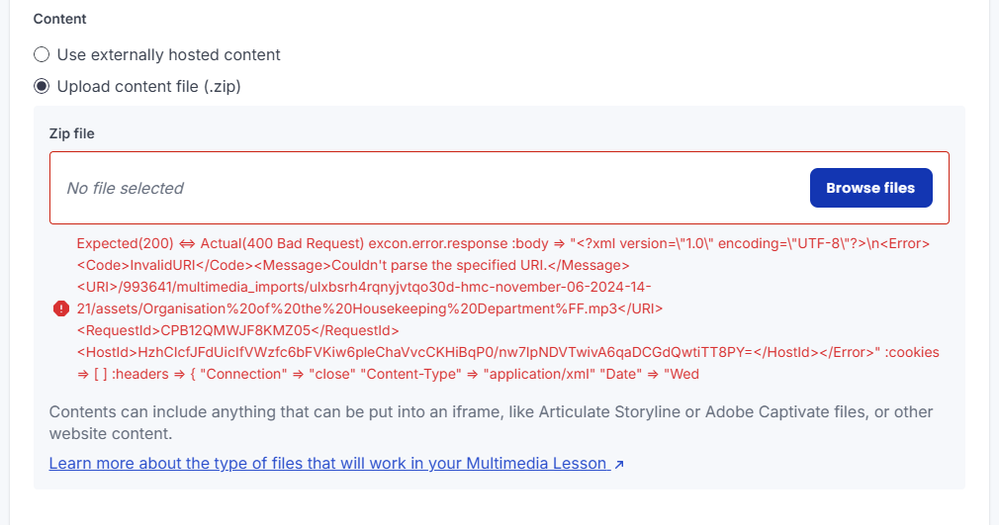Click the website content description line
999x525 pixels.
(x=110, y=434)
